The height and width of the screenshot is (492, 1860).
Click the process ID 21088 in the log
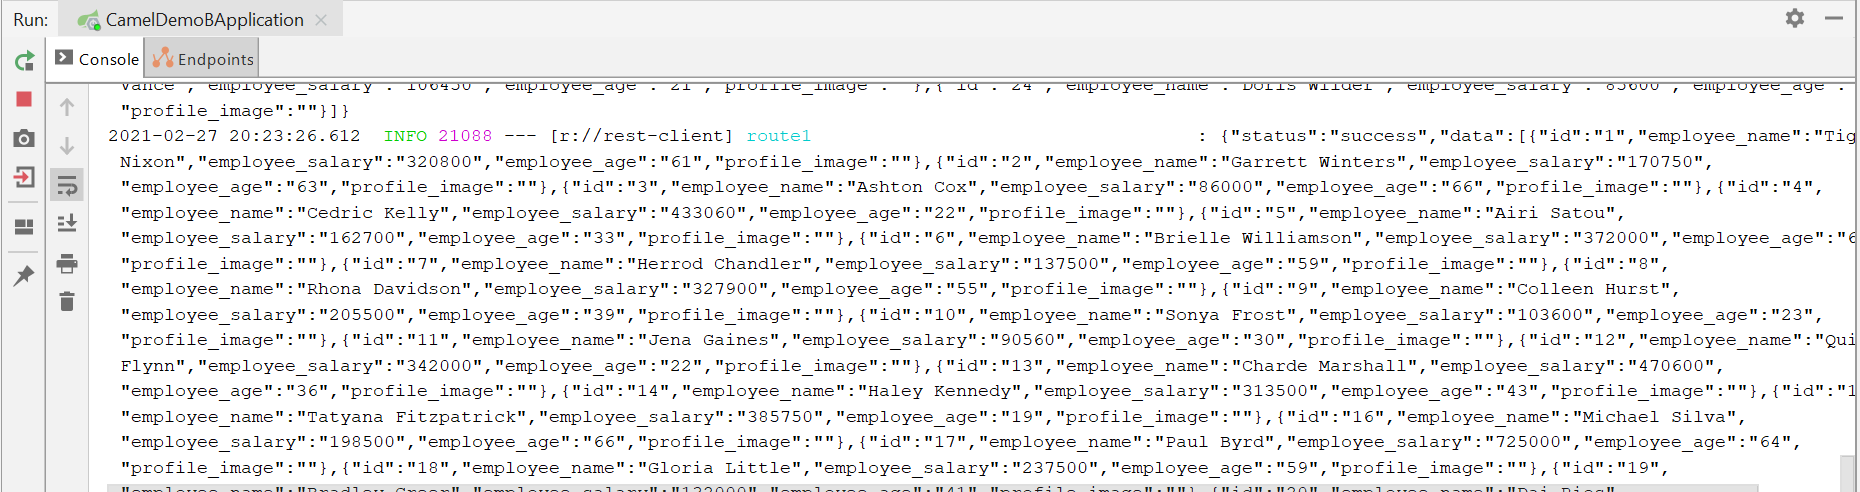[x=465, y=136]
